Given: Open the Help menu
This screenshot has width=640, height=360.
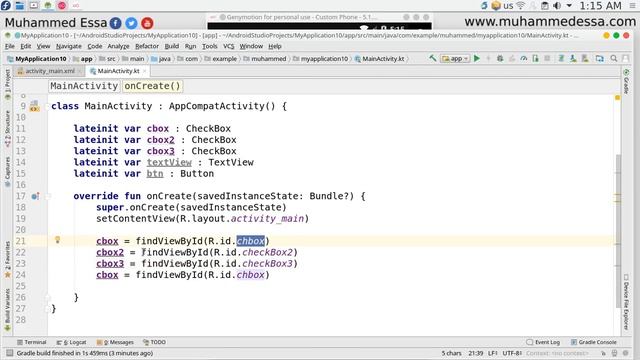Looking at the screenshot, I should click(275, 46).
